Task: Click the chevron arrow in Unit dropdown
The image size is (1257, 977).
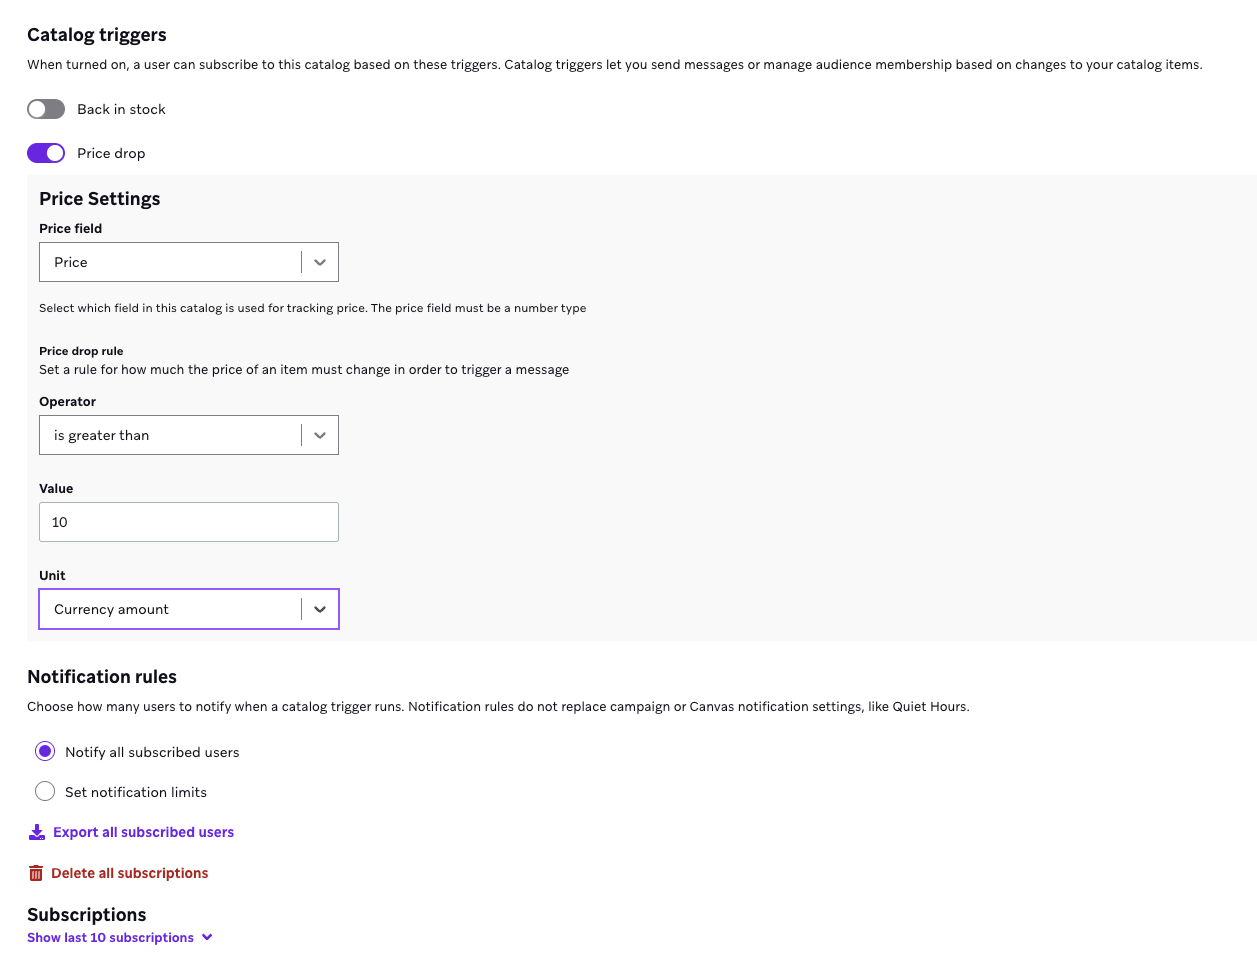Action: point(320,609)
